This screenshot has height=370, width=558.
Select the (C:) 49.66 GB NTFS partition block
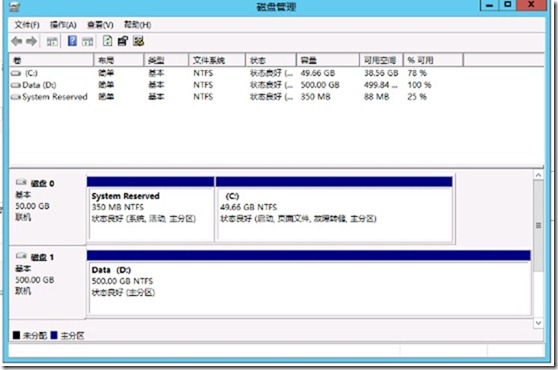pyautogui.click(x=334, y=210)
